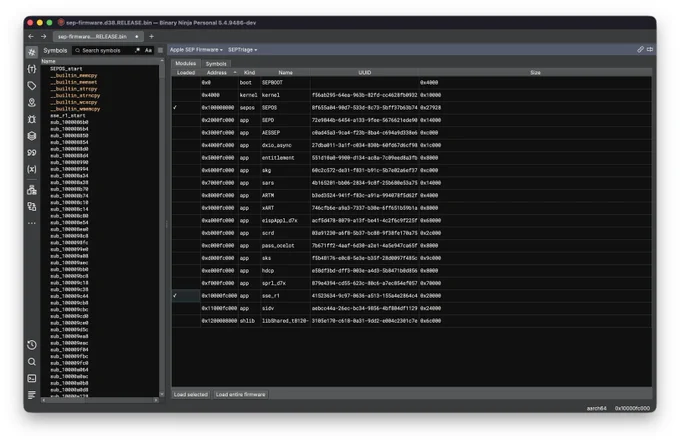This screenshot has width=680, height=444.
Task: Click the 0x10000fc000 status bar address
Action: [x=632, y=408]
